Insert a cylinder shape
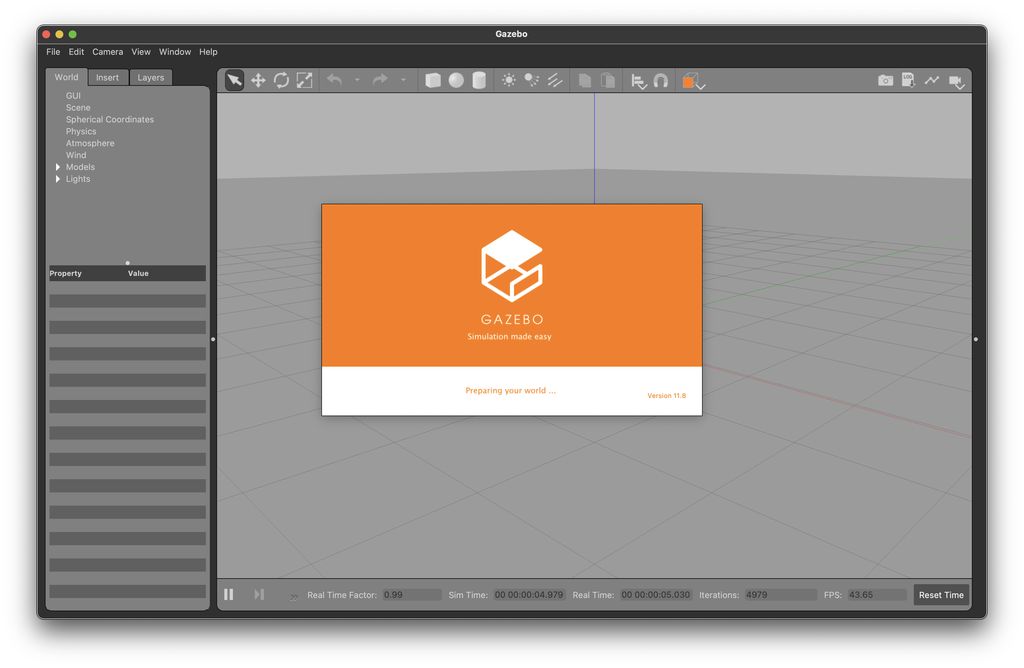The width and height of the screenshot is (1024, 668). [x=479, y=80]
